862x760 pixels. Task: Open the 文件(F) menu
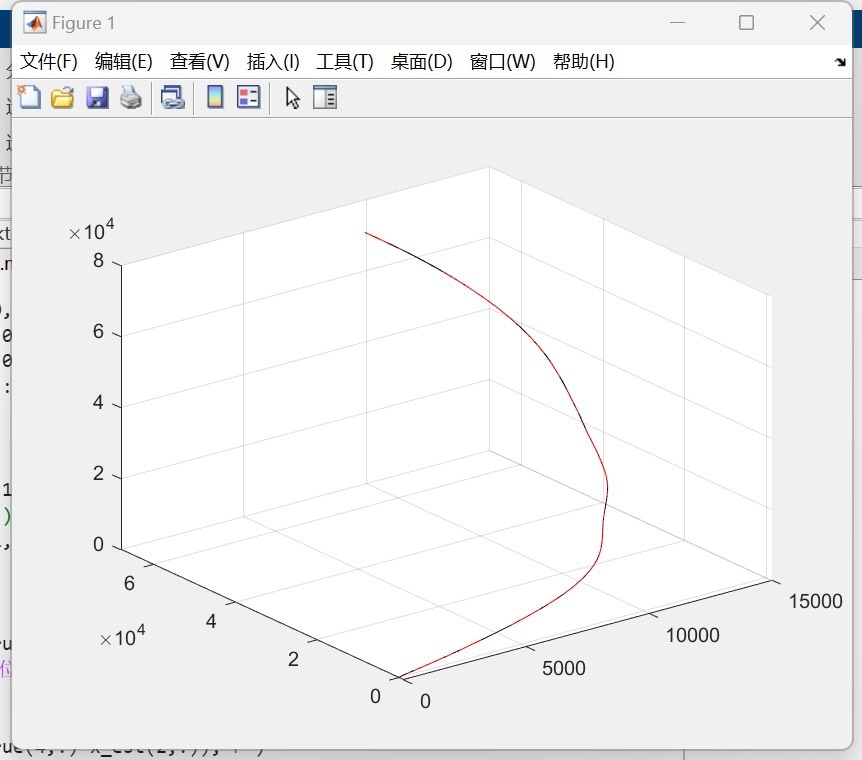coord(48,62)
